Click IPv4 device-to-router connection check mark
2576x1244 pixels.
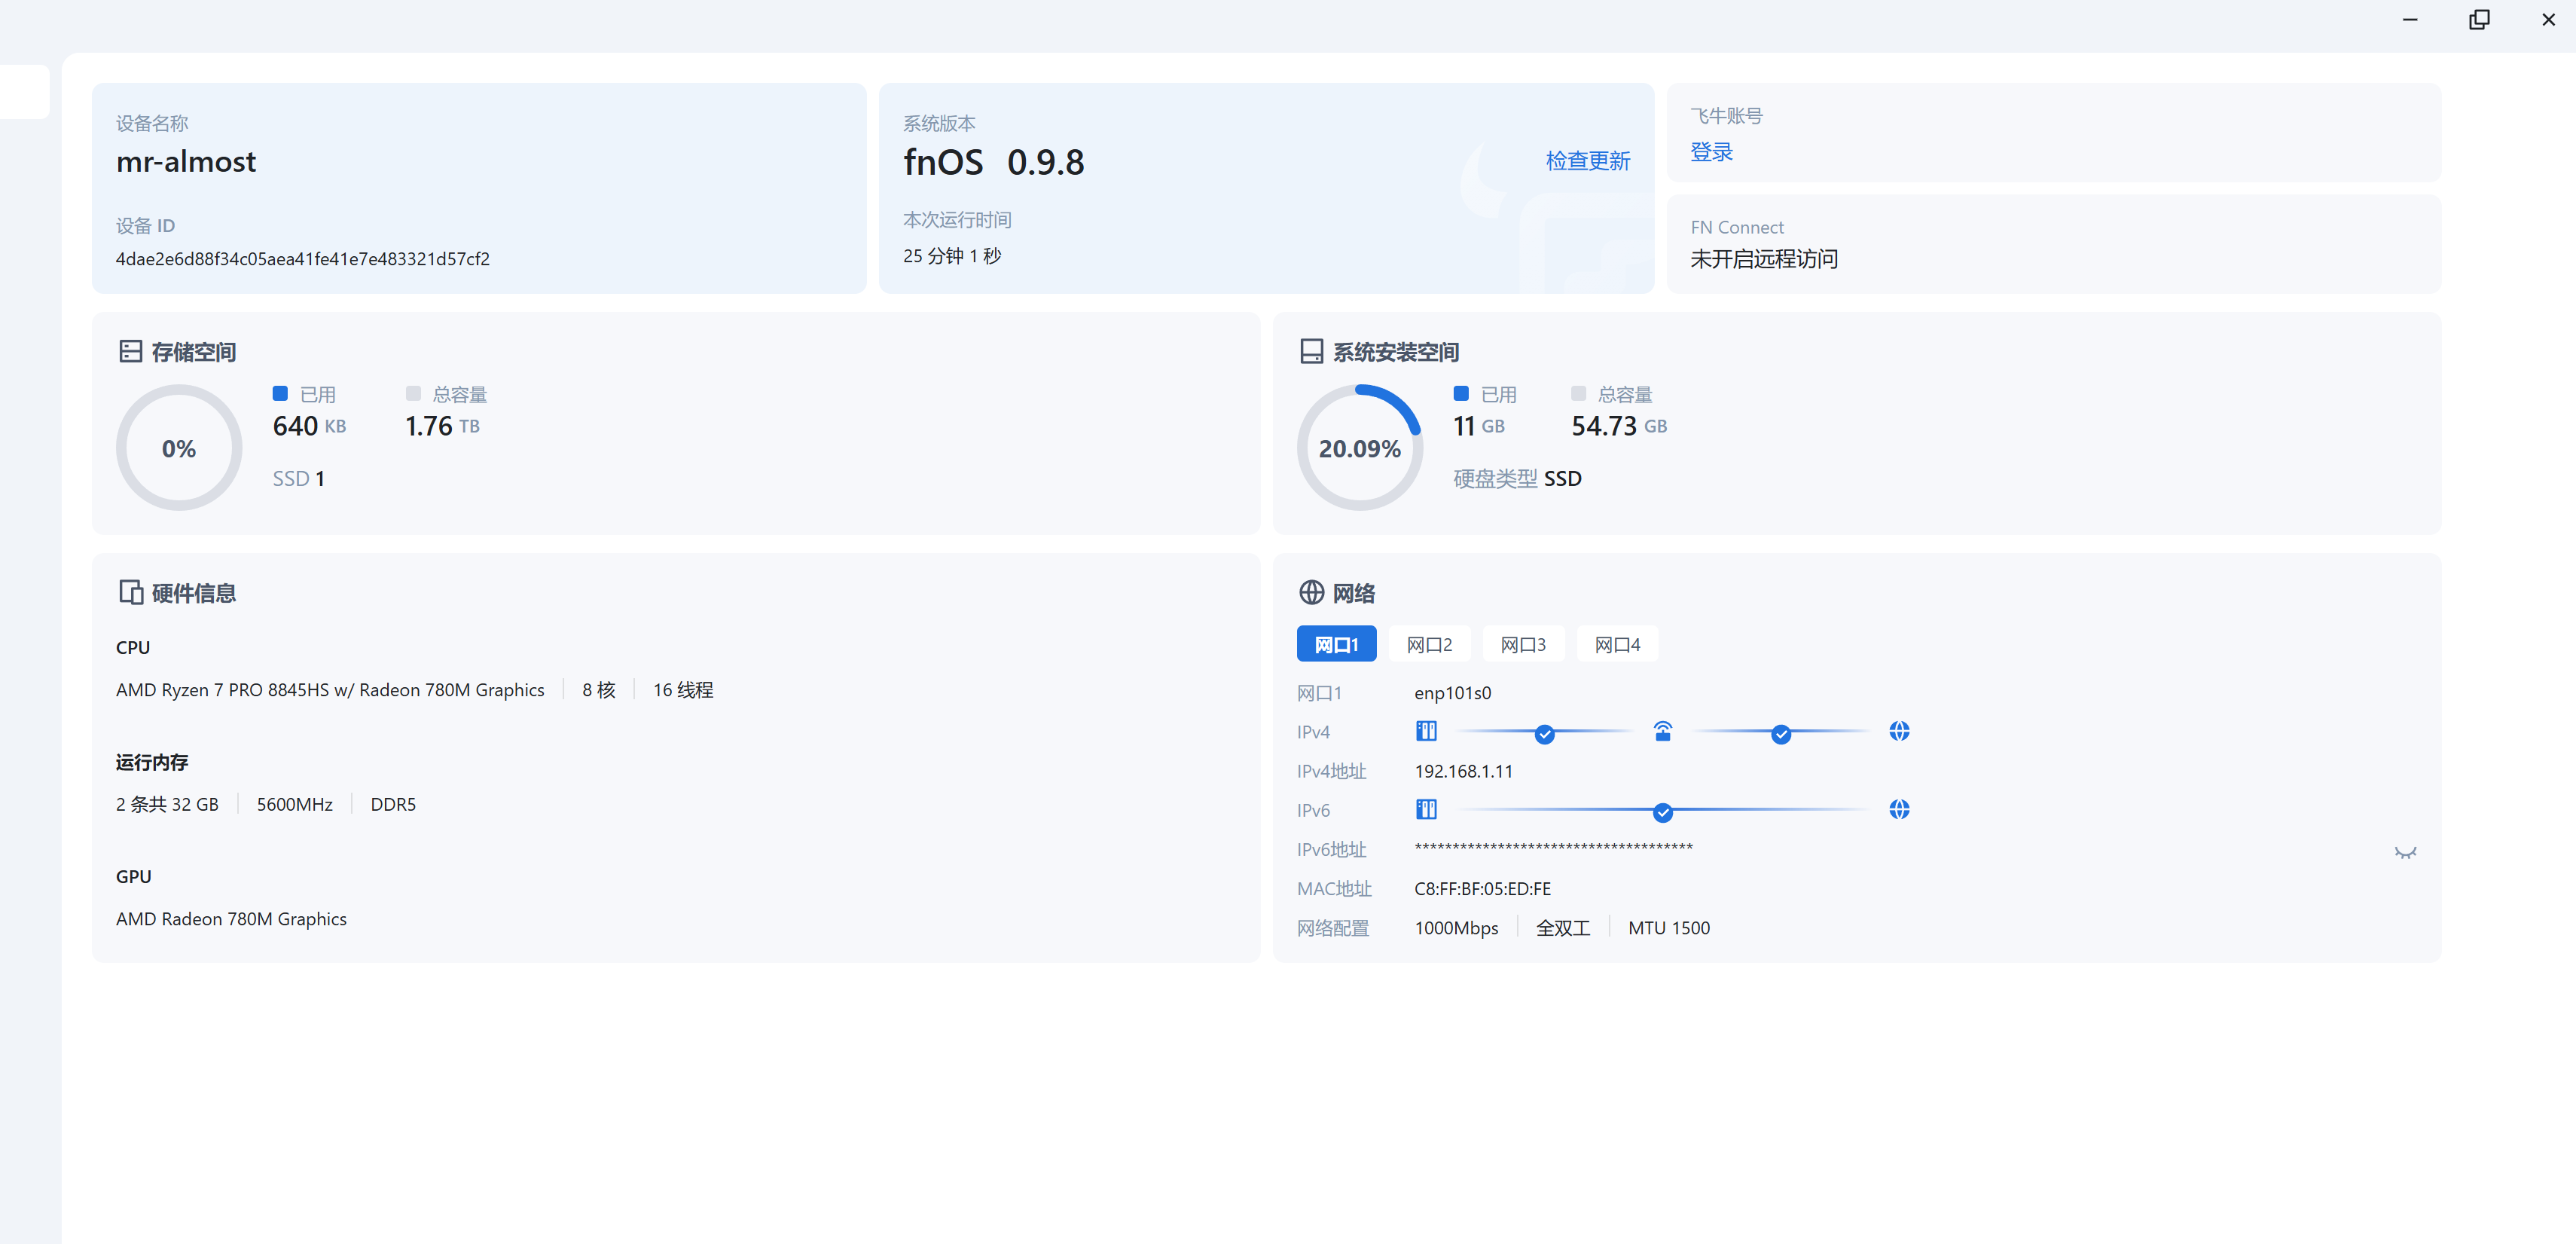tap(1544, 735)
